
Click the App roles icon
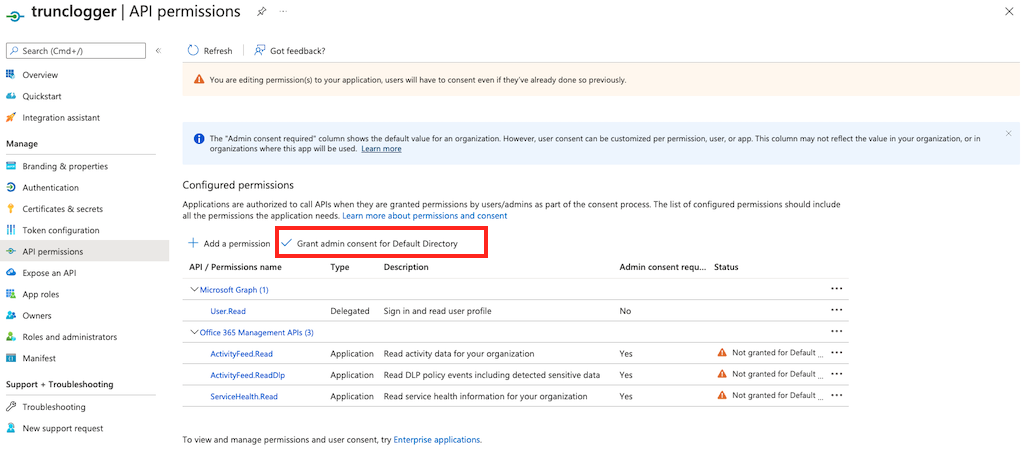[10, 294]
